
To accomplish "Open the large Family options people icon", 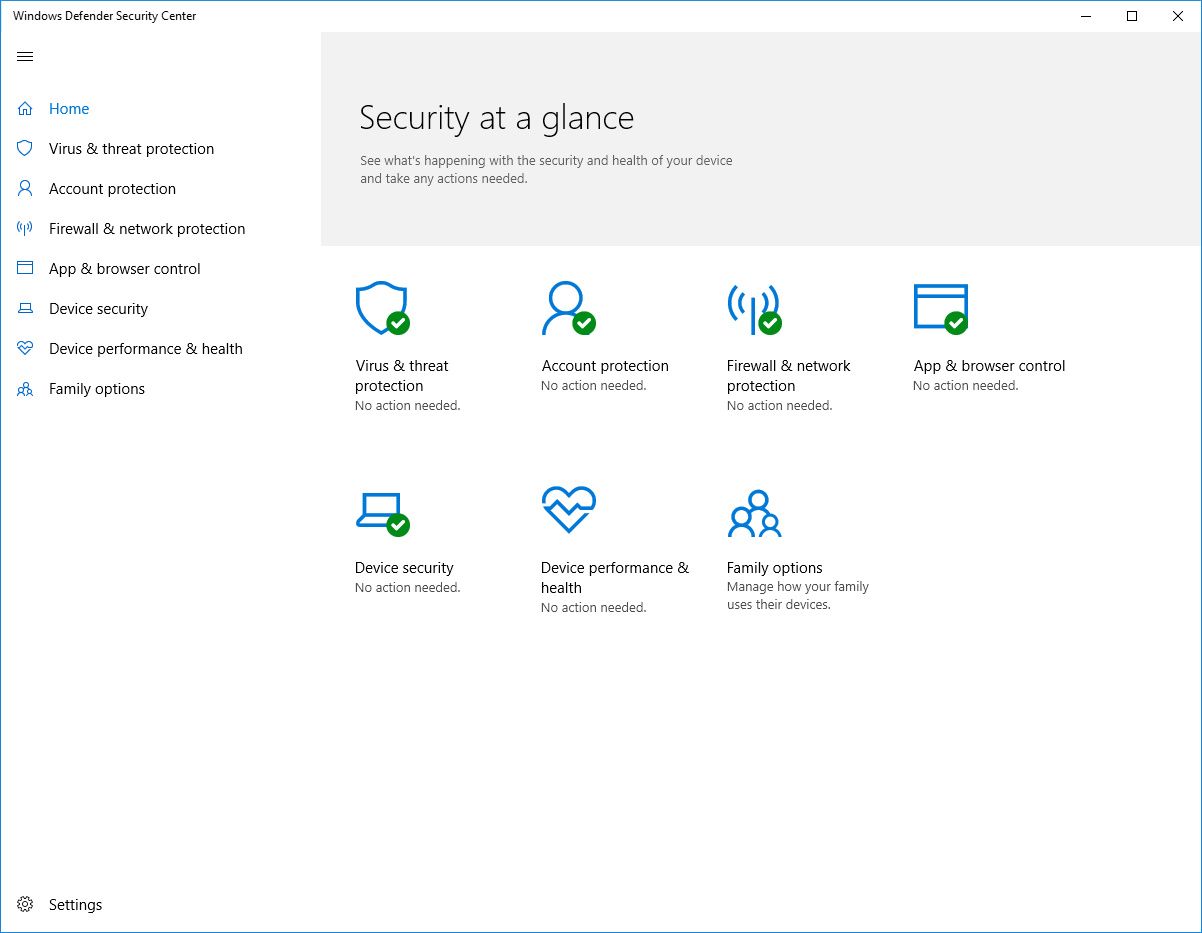I will pos(754,513).
